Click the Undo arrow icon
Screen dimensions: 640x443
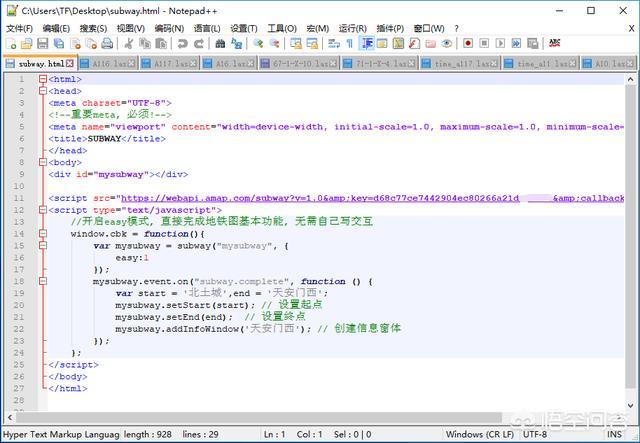(x=182, y=44)
